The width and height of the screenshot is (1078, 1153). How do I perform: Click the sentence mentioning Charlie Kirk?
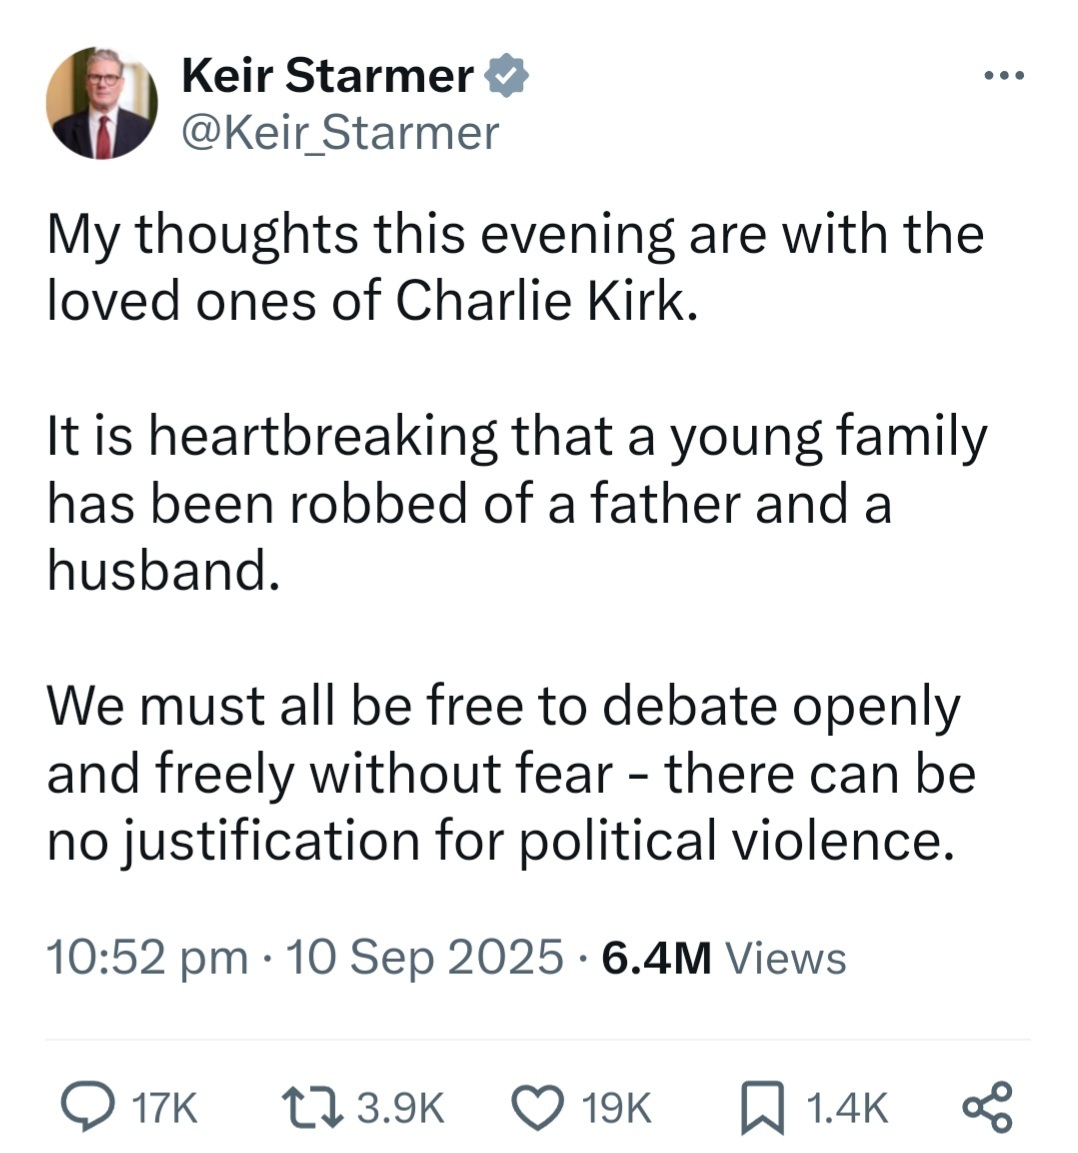tap(515, 267)
